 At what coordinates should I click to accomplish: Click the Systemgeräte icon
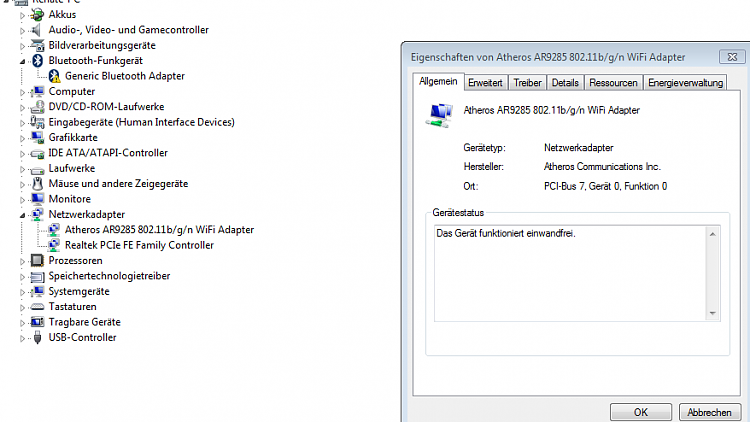pos(37,291)
